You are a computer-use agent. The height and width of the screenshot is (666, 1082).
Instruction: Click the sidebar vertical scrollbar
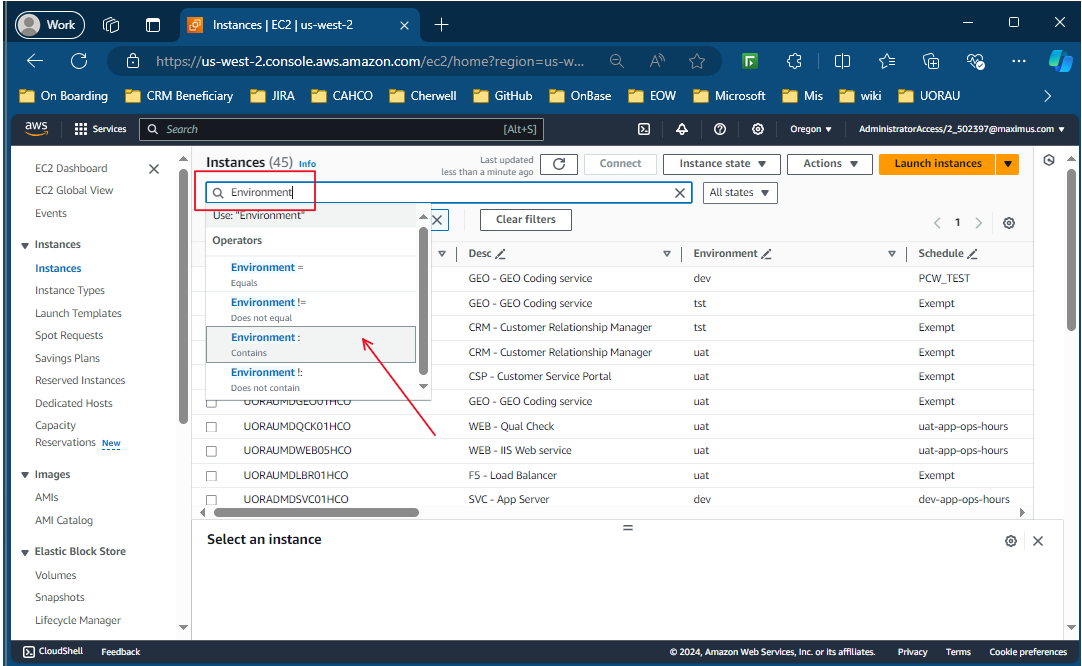point(183,297)
